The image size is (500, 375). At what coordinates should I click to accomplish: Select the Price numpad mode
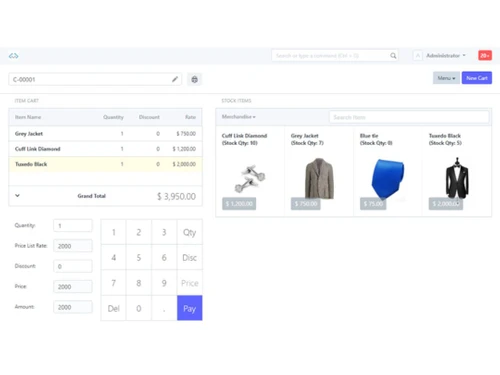point(190,283)
